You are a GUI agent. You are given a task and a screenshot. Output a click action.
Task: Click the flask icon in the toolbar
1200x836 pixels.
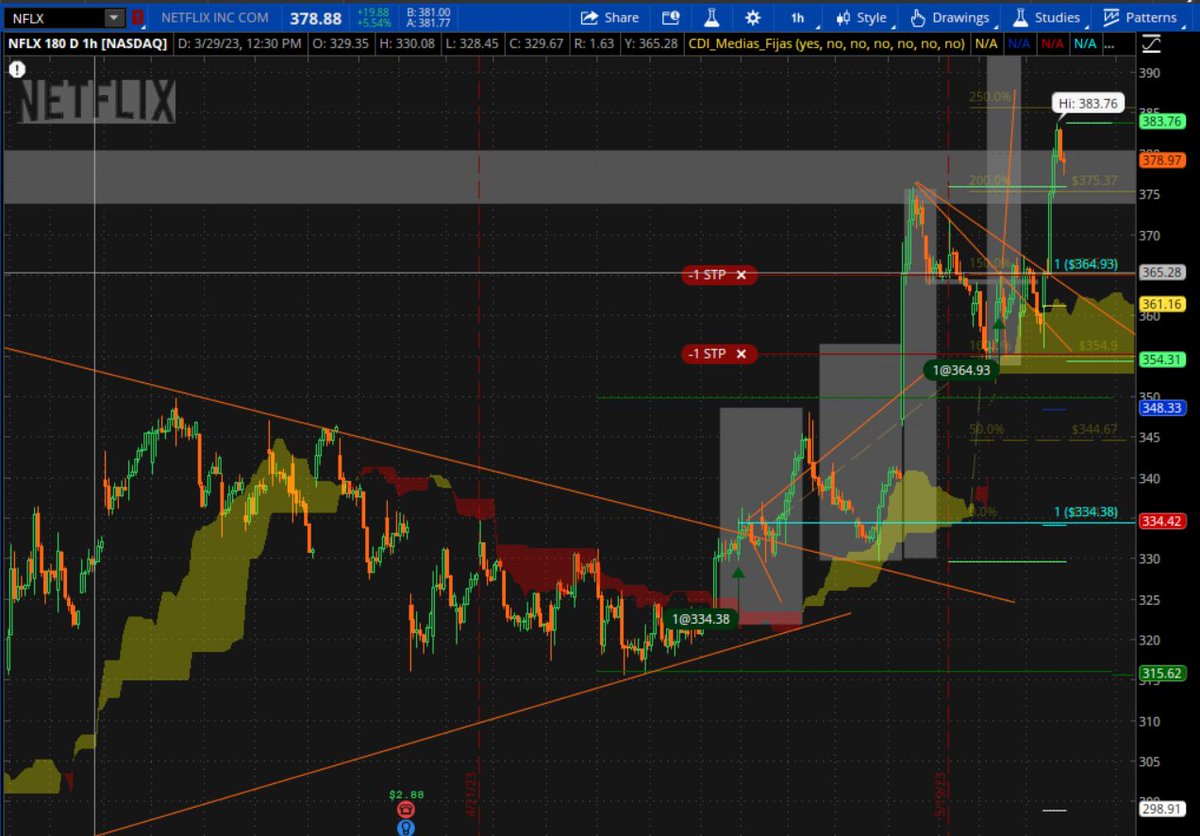712,18
